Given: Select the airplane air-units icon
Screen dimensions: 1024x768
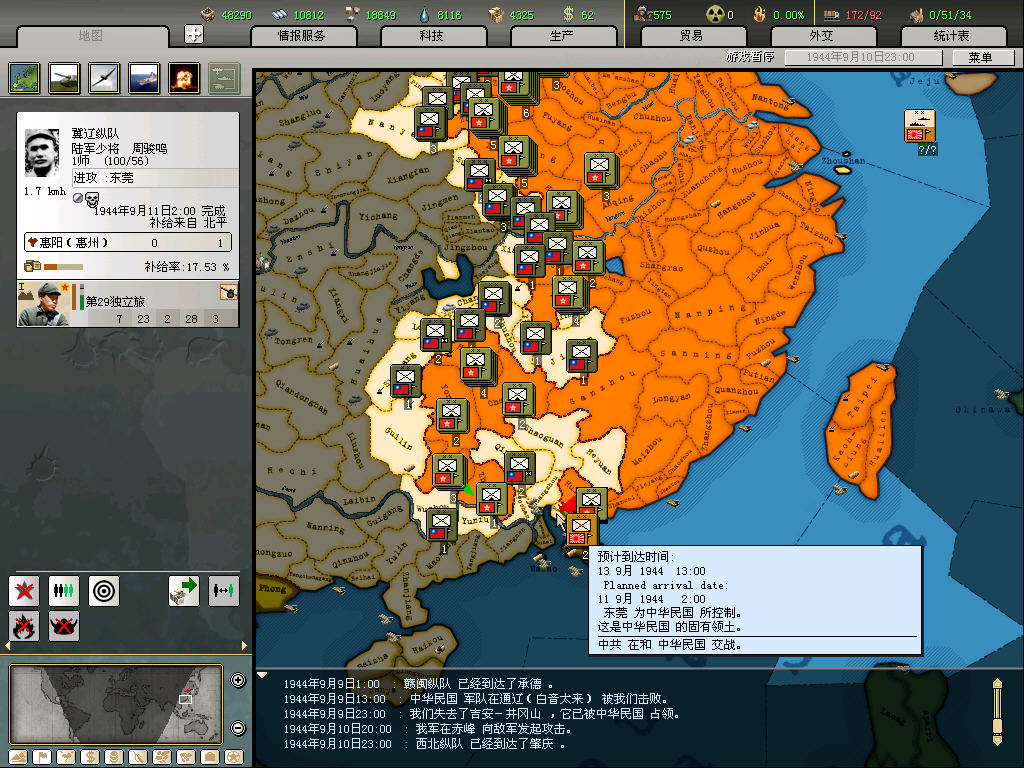Looking at the screenshot, I should [104, 78].
